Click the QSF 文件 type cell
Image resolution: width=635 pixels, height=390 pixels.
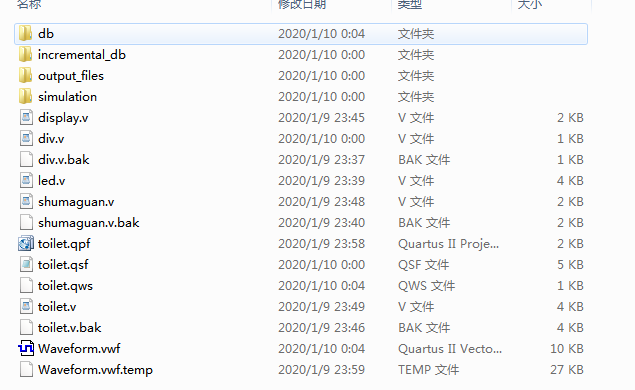[x=424, y=265]
